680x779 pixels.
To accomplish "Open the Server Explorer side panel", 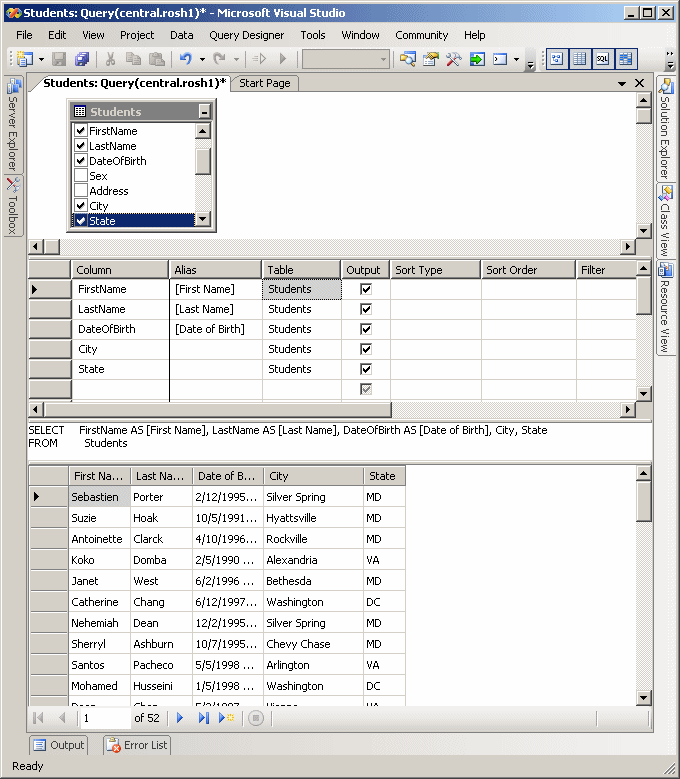I will [x=13, y=124].
